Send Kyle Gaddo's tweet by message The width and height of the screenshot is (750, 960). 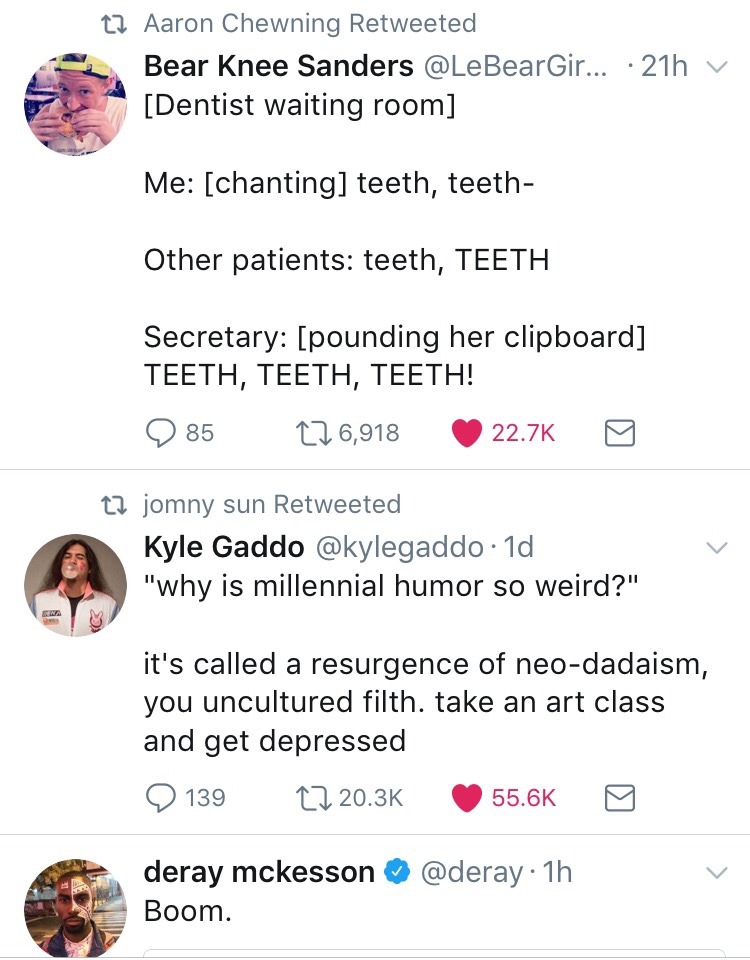click(620, 797)
